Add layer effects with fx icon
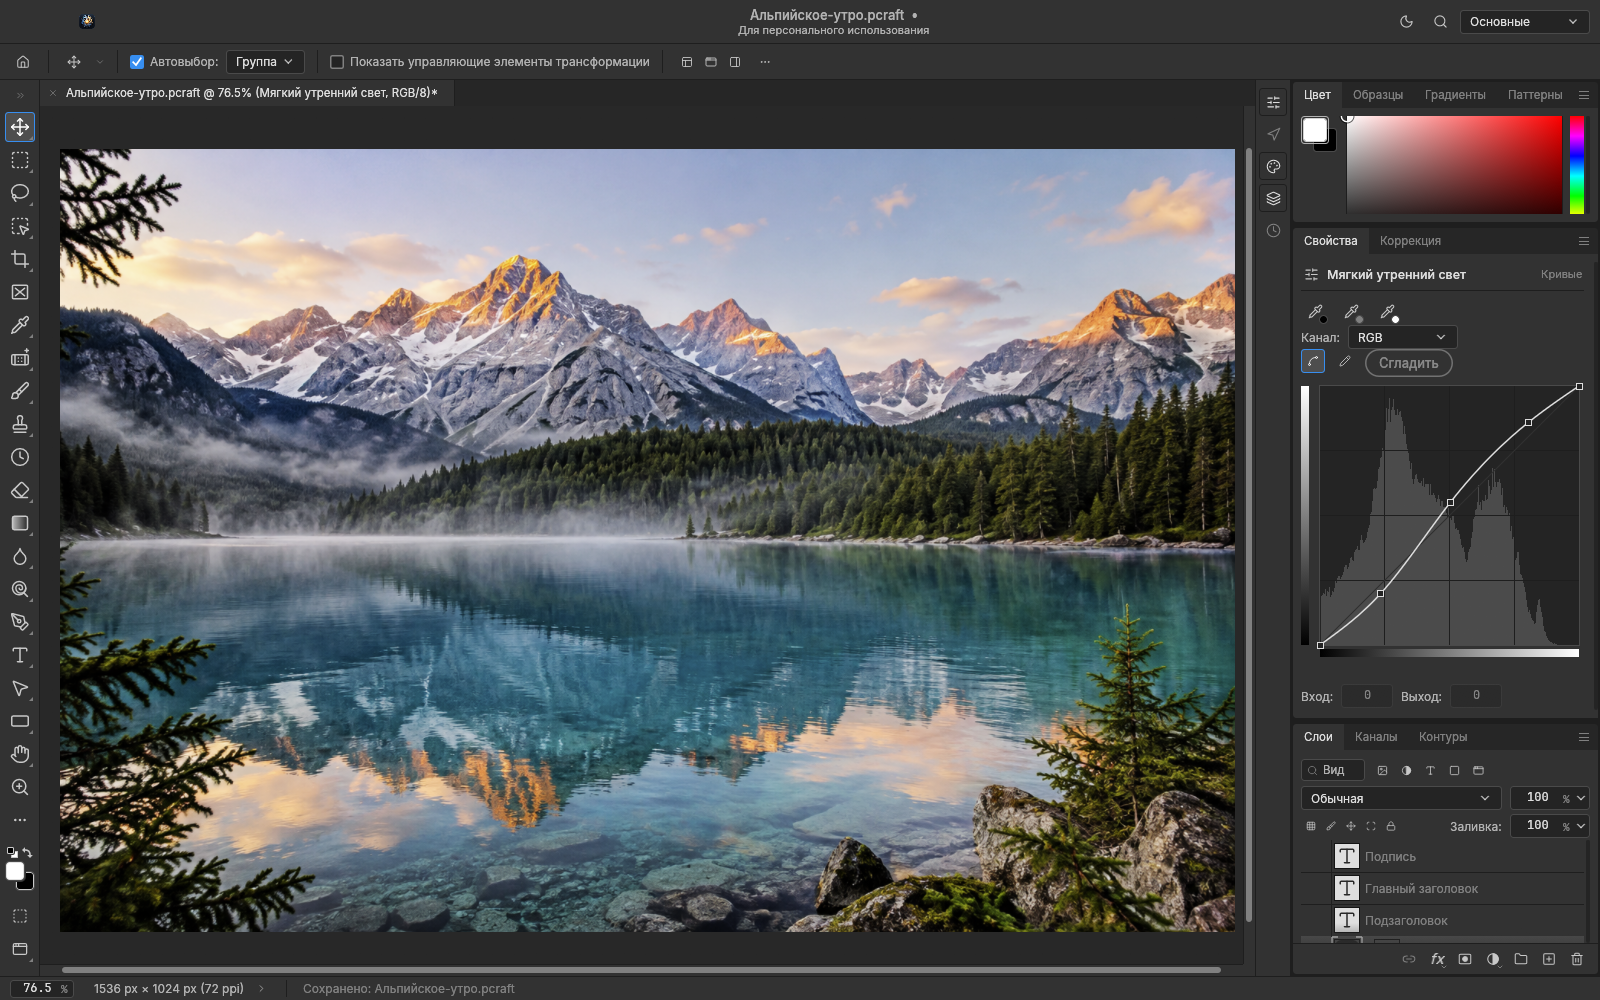Screen dimensions: 1600x1000 pos(1437,959)
